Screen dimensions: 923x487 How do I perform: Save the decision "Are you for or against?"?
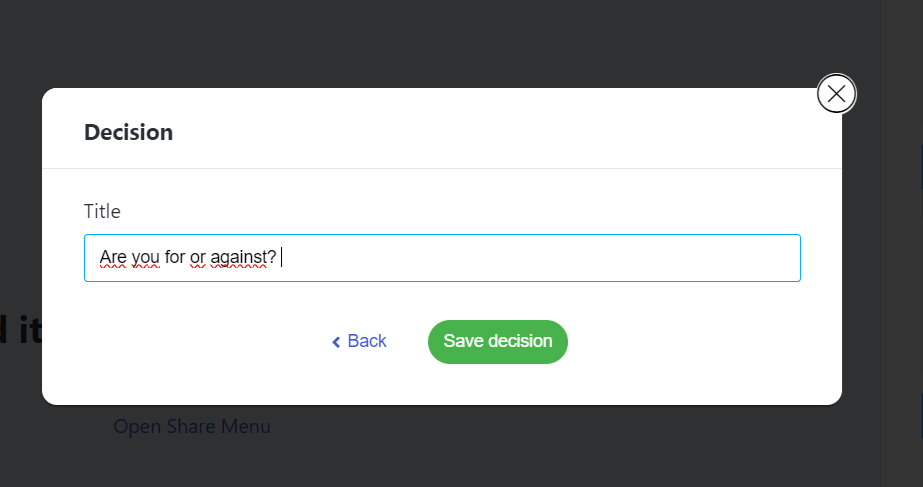tap(497, 341)
